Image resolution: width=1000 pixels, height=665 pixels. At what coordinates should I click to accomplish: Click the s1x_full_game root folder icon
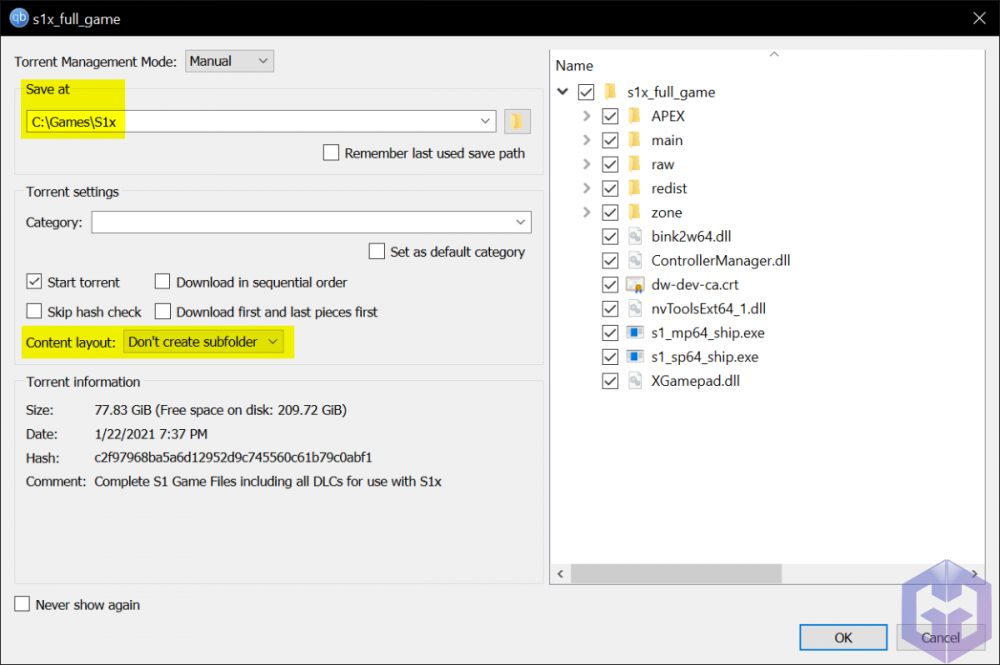click(610, 92)
